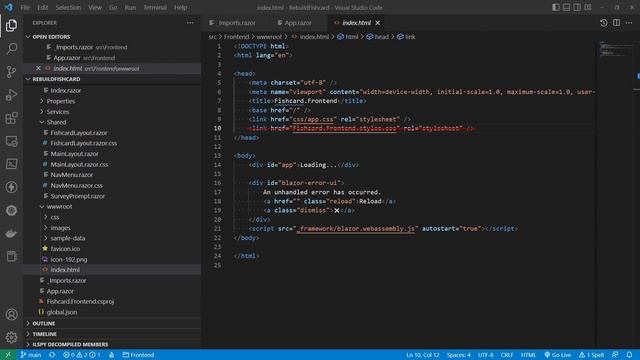The width and height of the screenshot is (640, 360).
Task: Open Fishcard.Frontend.csproj file
Action: pos(80,301)
